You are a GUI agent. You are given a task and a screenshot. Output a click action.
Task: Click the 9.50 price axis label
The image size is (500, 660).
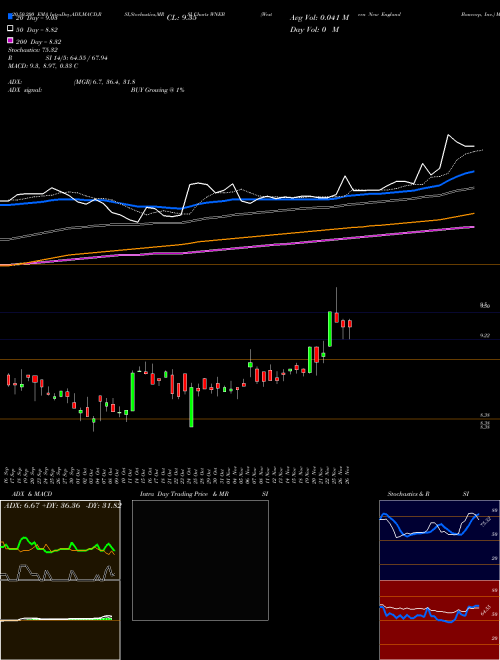(x=485, y=305)
